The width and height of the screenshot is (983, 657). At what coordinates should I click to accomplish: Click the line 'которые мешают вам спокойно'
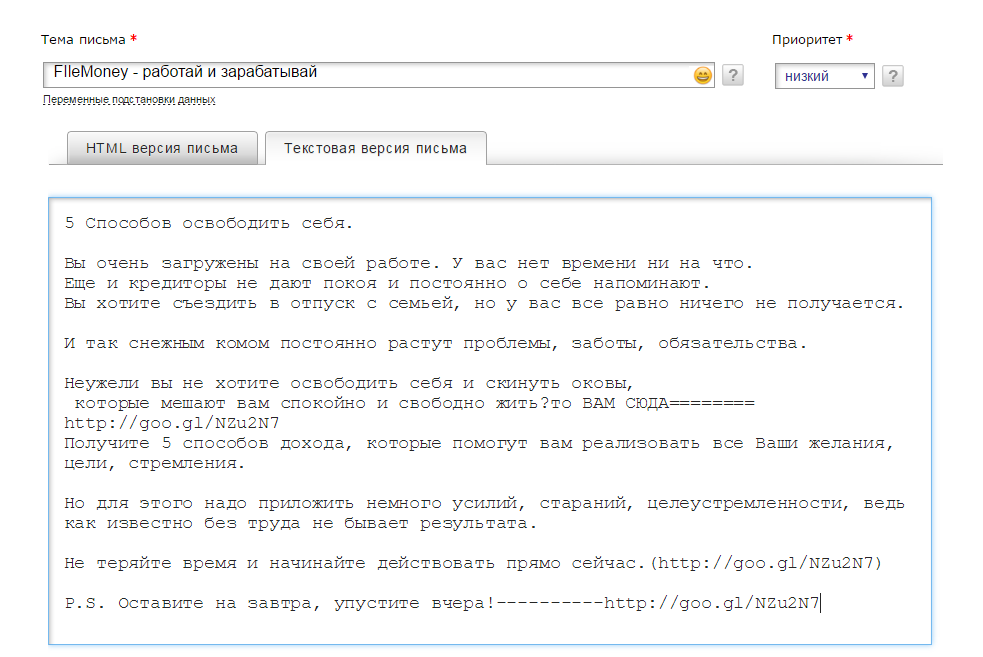tap(414, 404)
